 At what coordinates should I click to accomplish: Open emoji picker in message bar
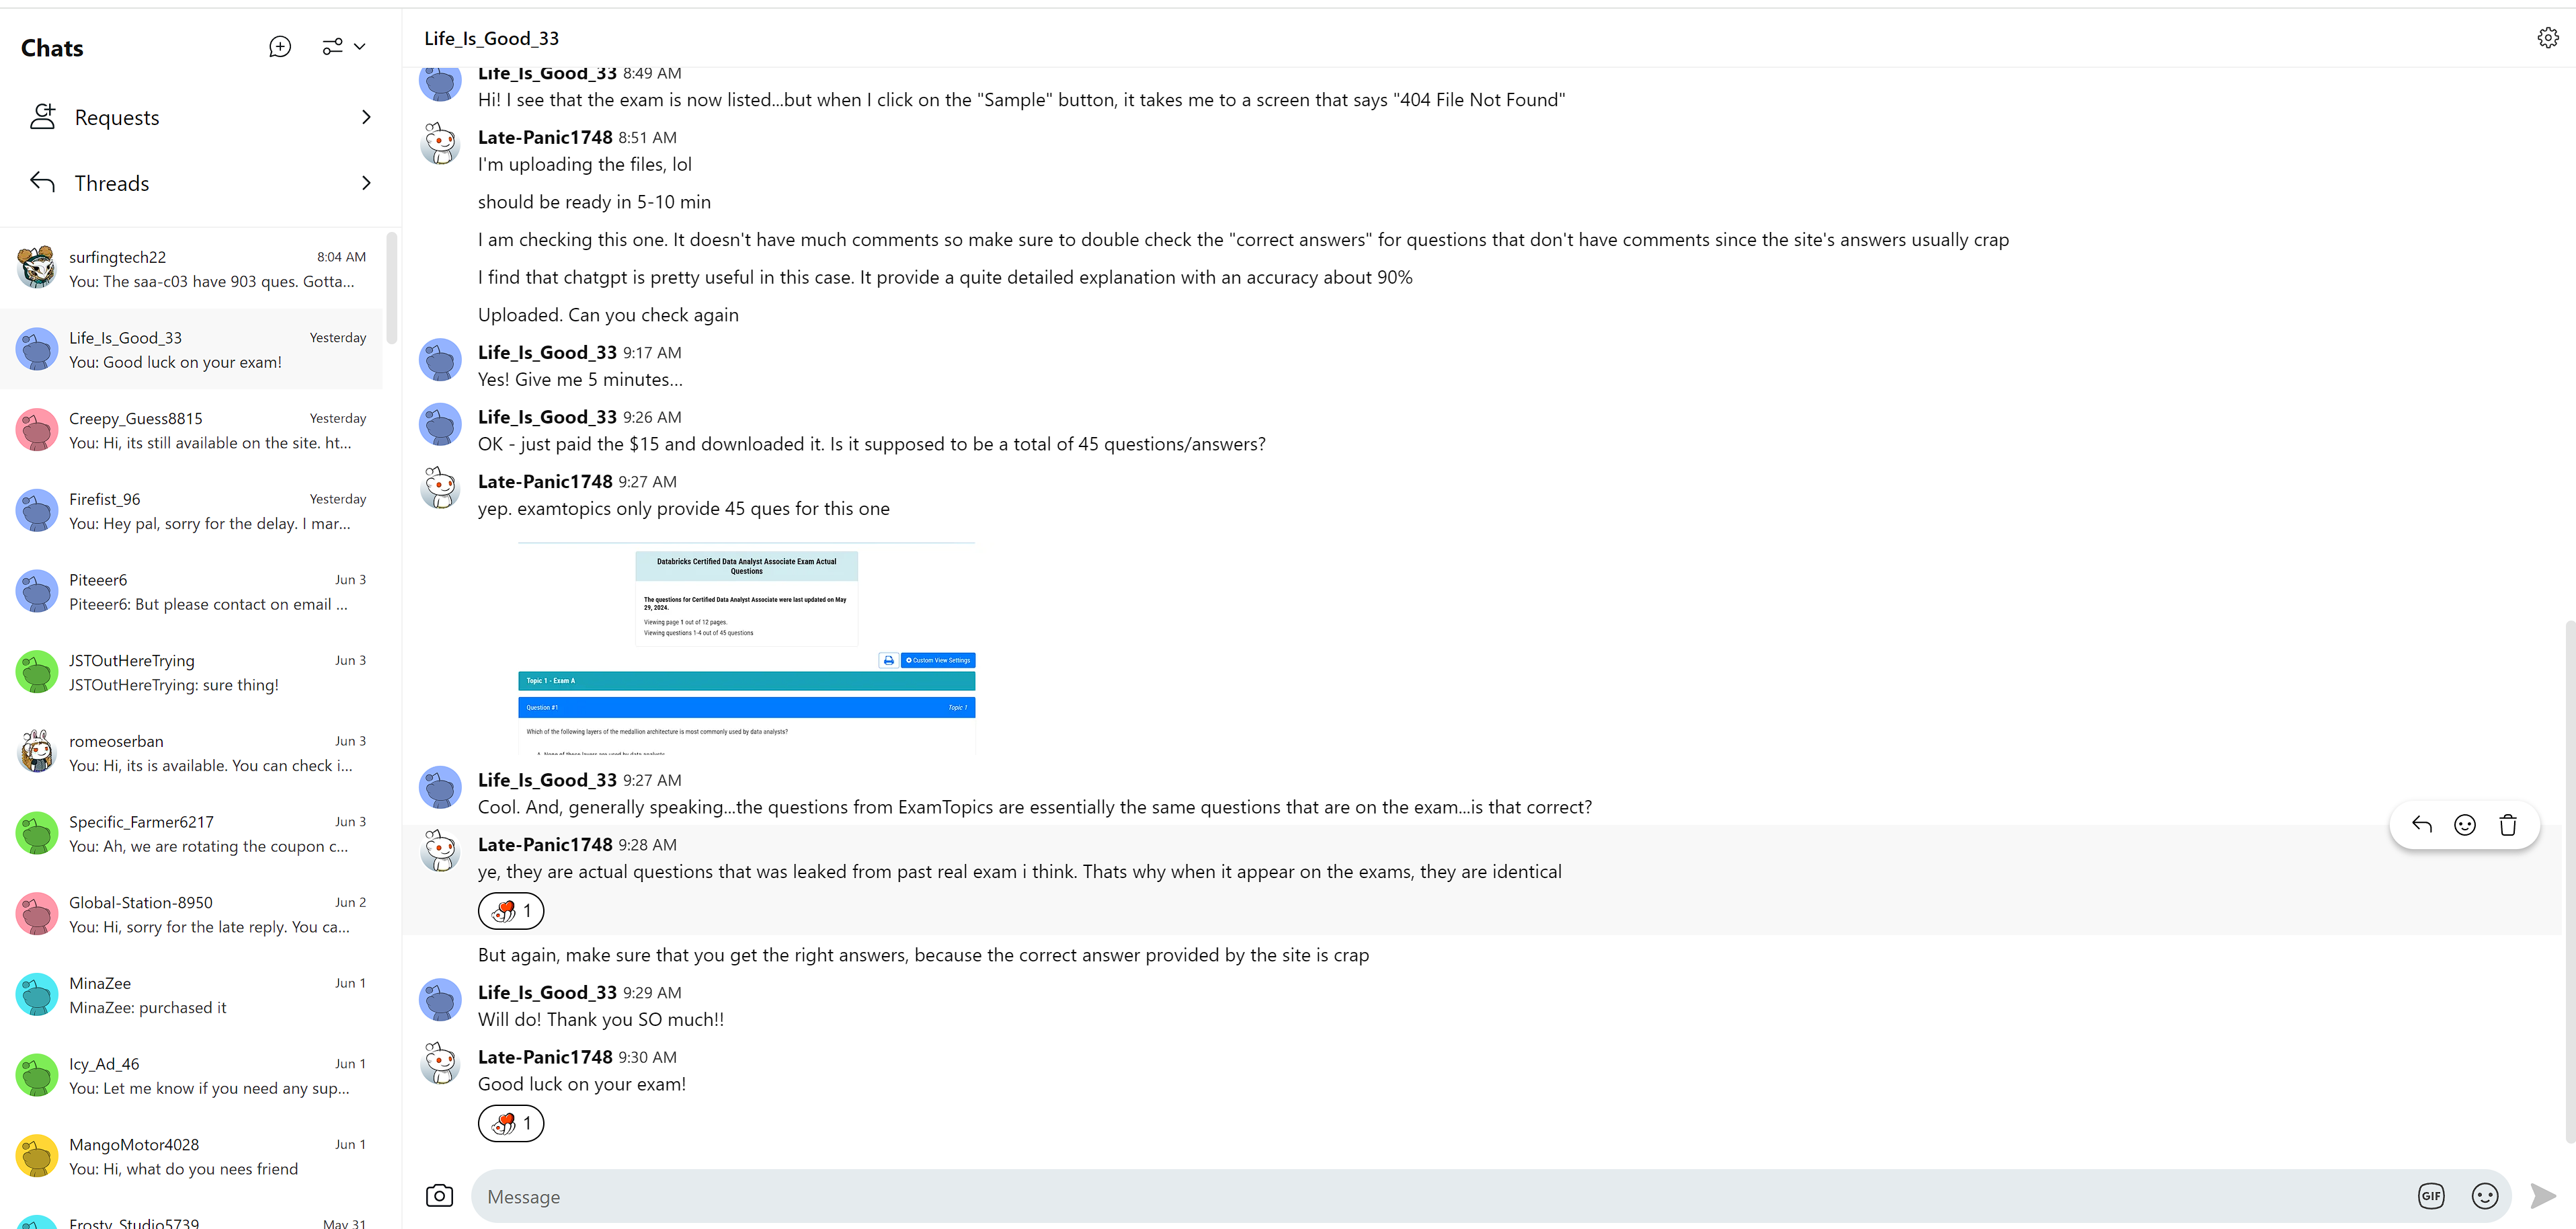pos(2485,1196)
